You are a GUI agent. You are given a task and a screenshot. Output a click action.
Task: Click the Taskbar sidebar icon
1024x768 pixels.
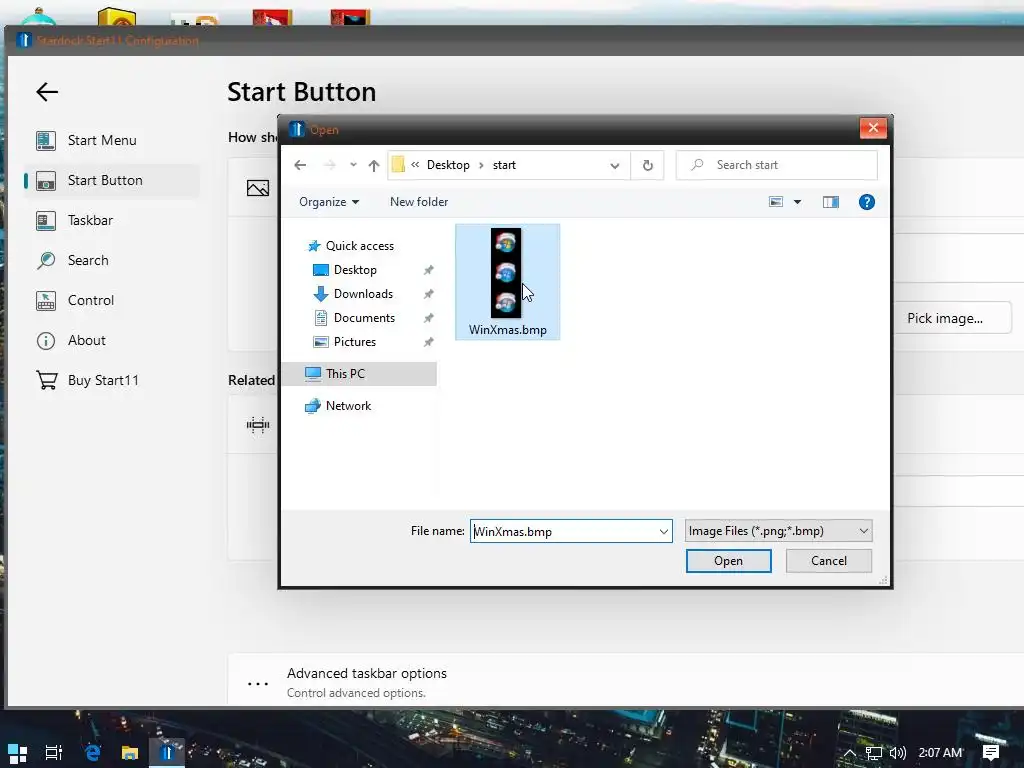(46, 221)
